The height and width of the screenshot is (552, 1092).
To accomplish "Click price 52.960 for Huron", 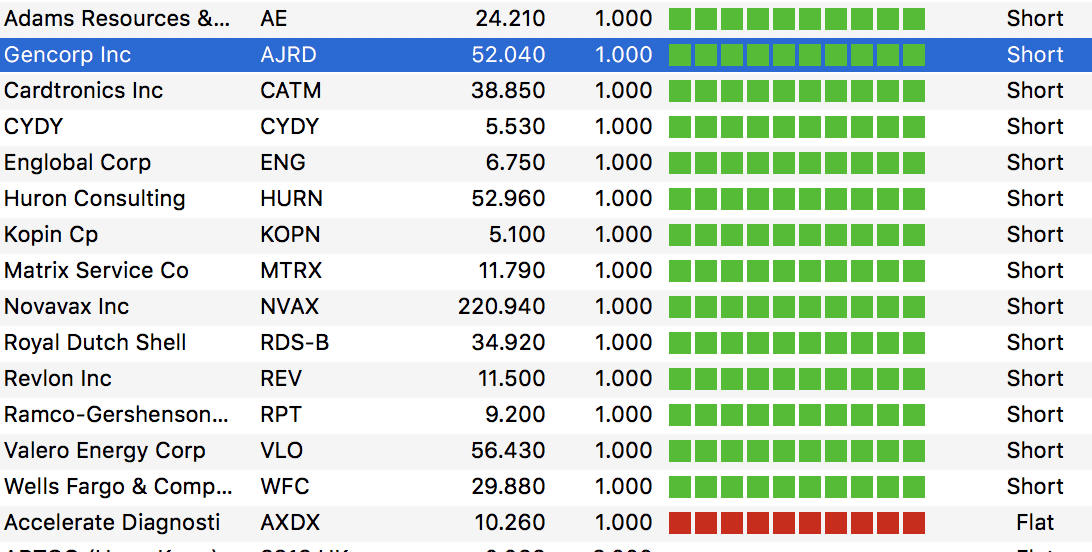I will 508,198.
